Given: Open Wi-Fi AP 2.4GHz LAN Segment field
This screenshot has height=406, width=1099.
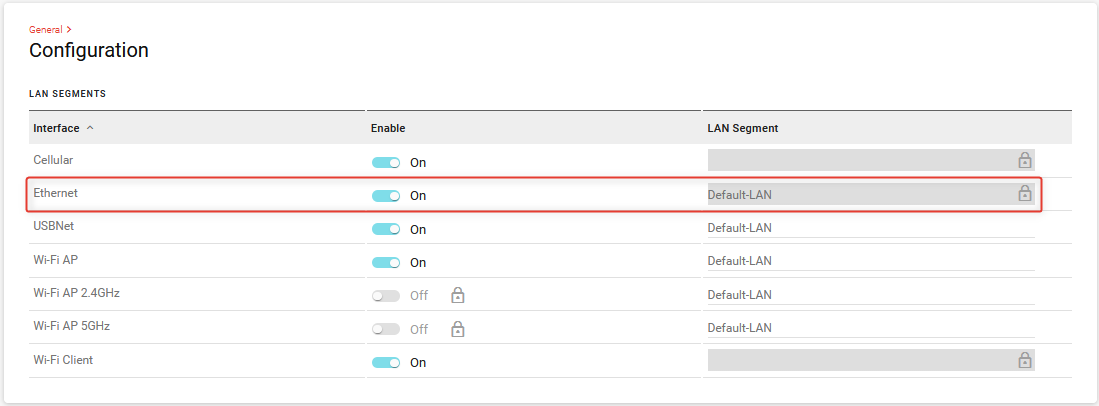Looking at the screenshot, I should pyautogui.click(x=870, y=295).
